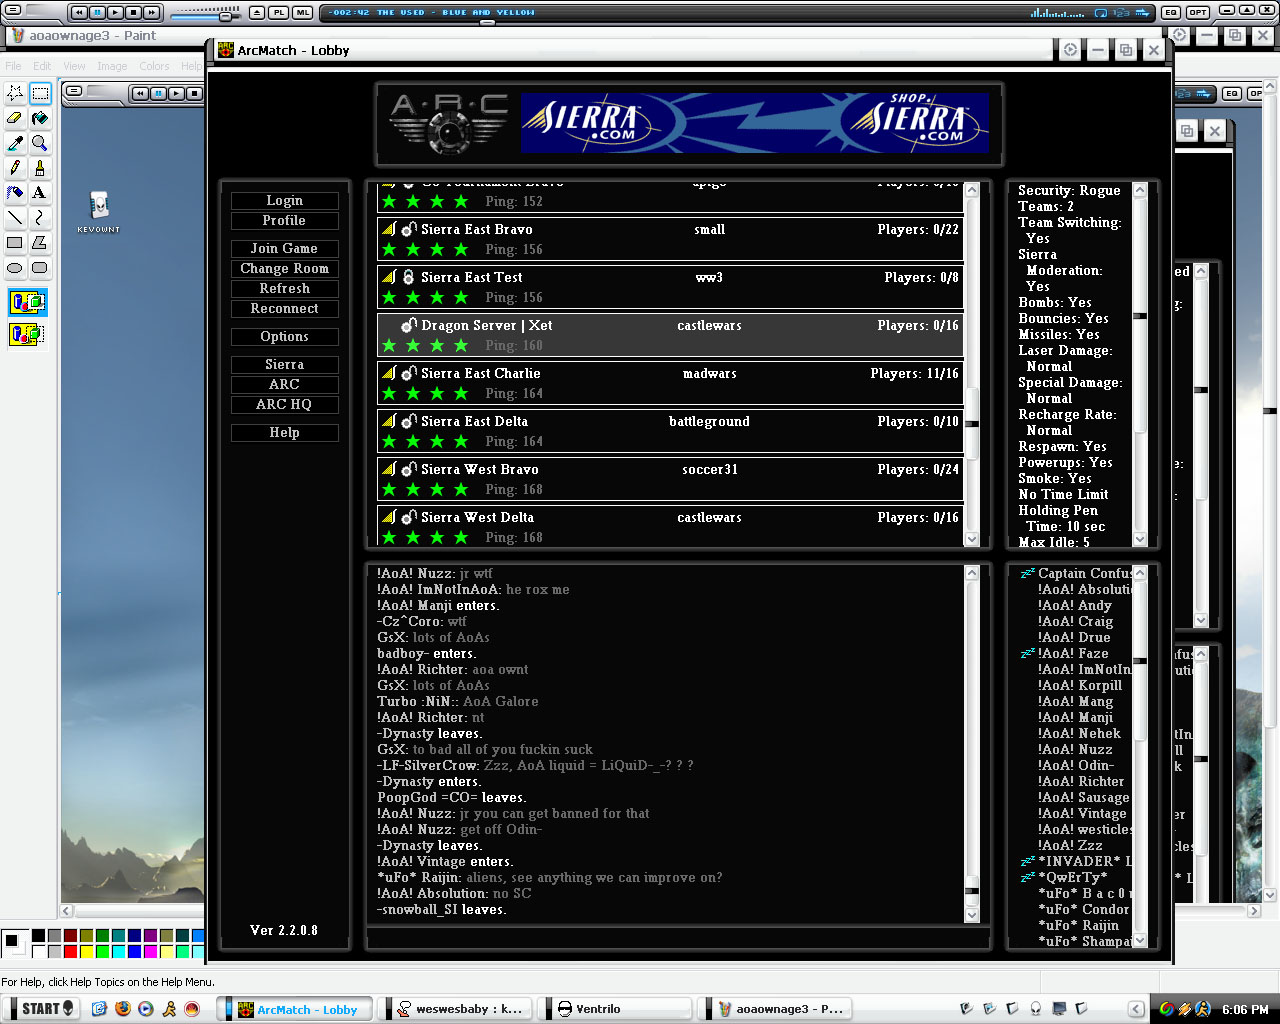Pick the Line tool in Paint
1280x1024 pixels.
15,218
